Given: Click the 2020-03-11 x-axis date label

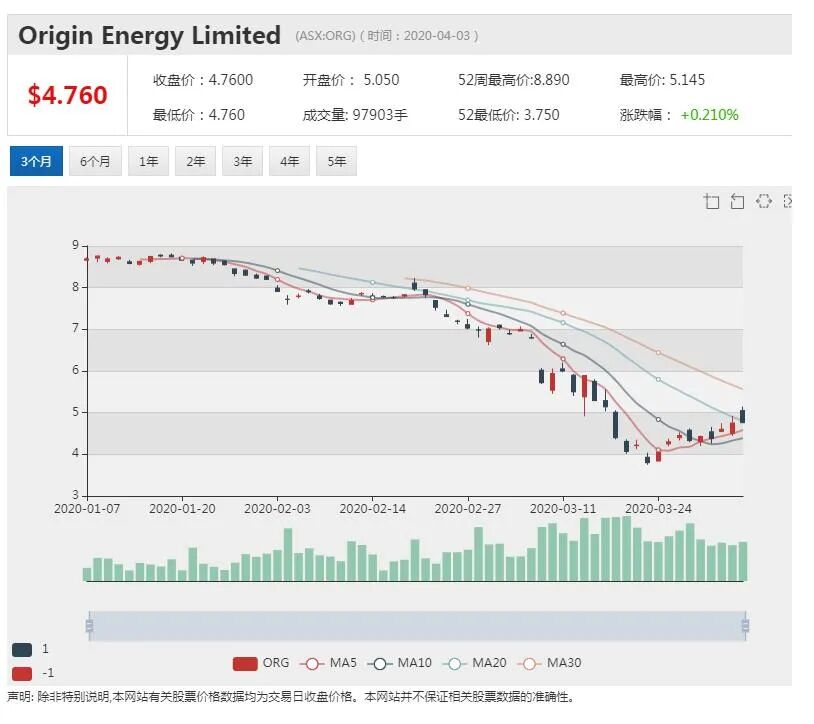Looking at the screenshot, I should (x=563, y=509).
